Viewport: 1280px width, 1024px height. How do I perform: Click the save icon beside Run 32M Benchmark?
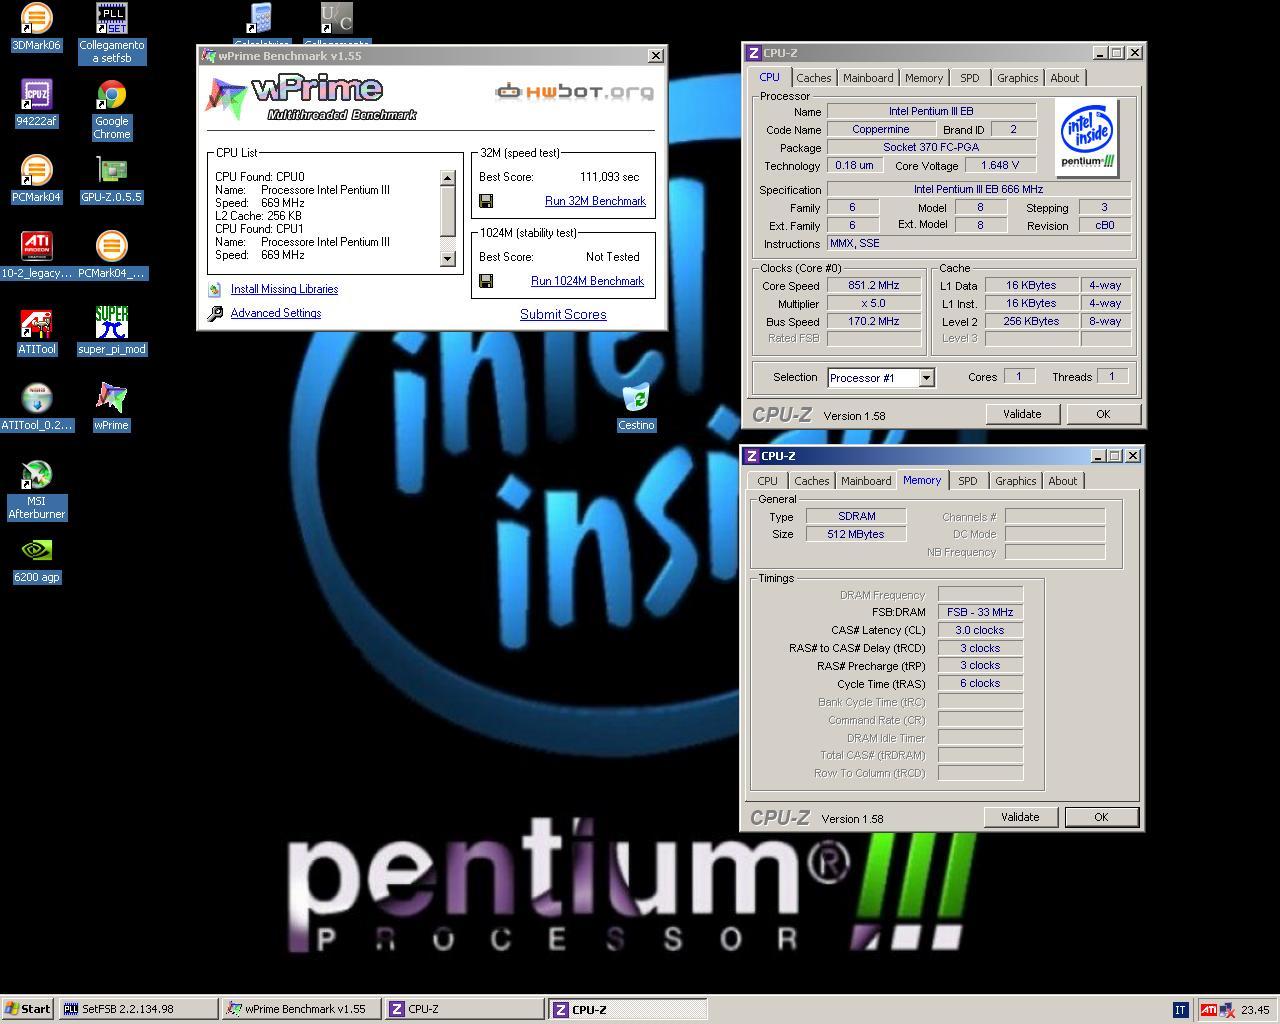[486, 202]
